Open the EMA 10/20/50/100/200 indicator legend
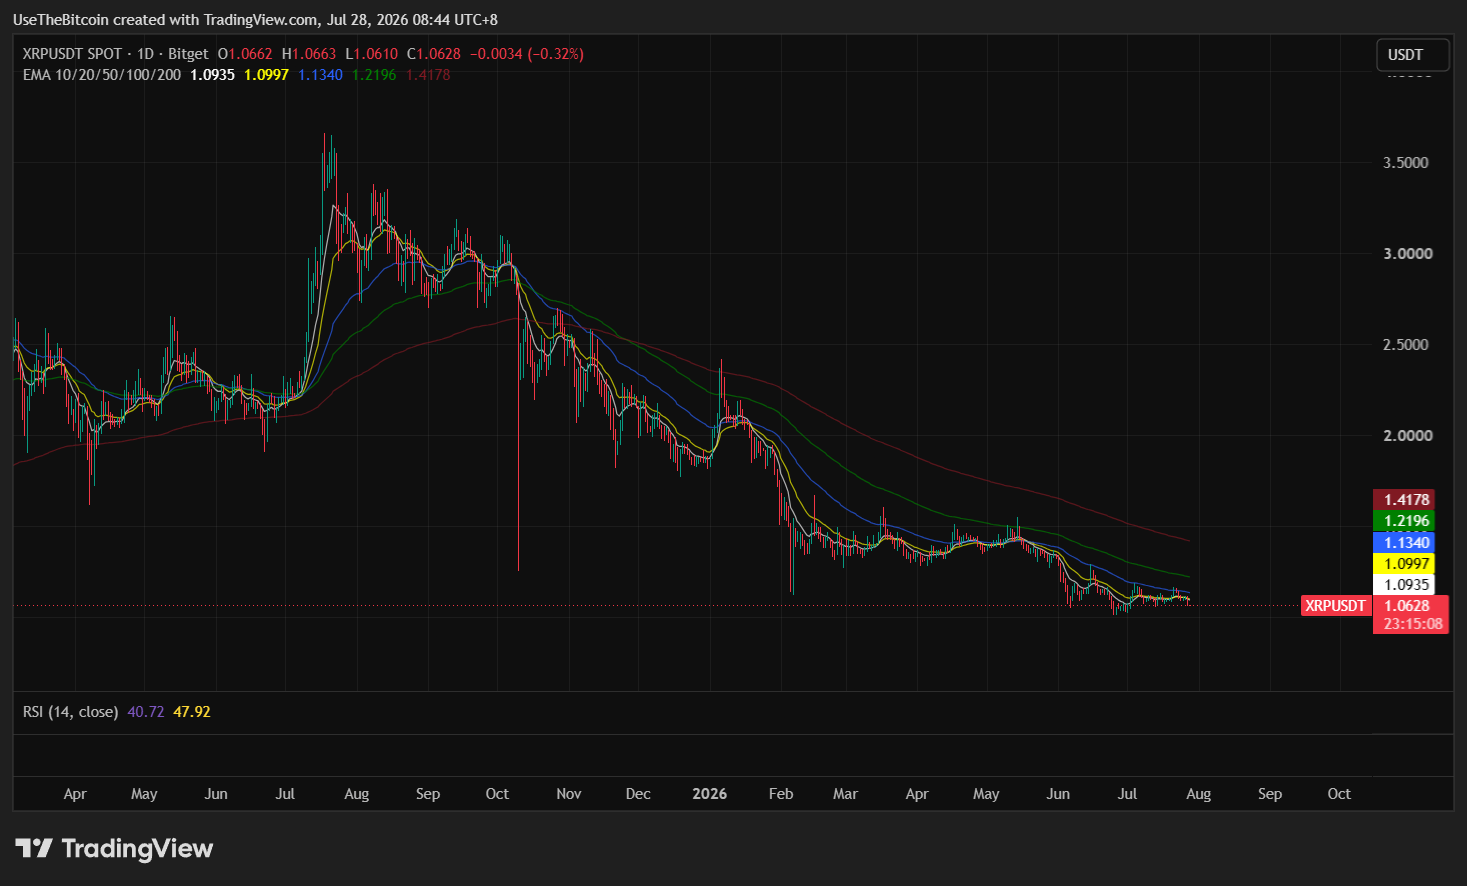Viewport: 1467px width, 886px height. 101,75
